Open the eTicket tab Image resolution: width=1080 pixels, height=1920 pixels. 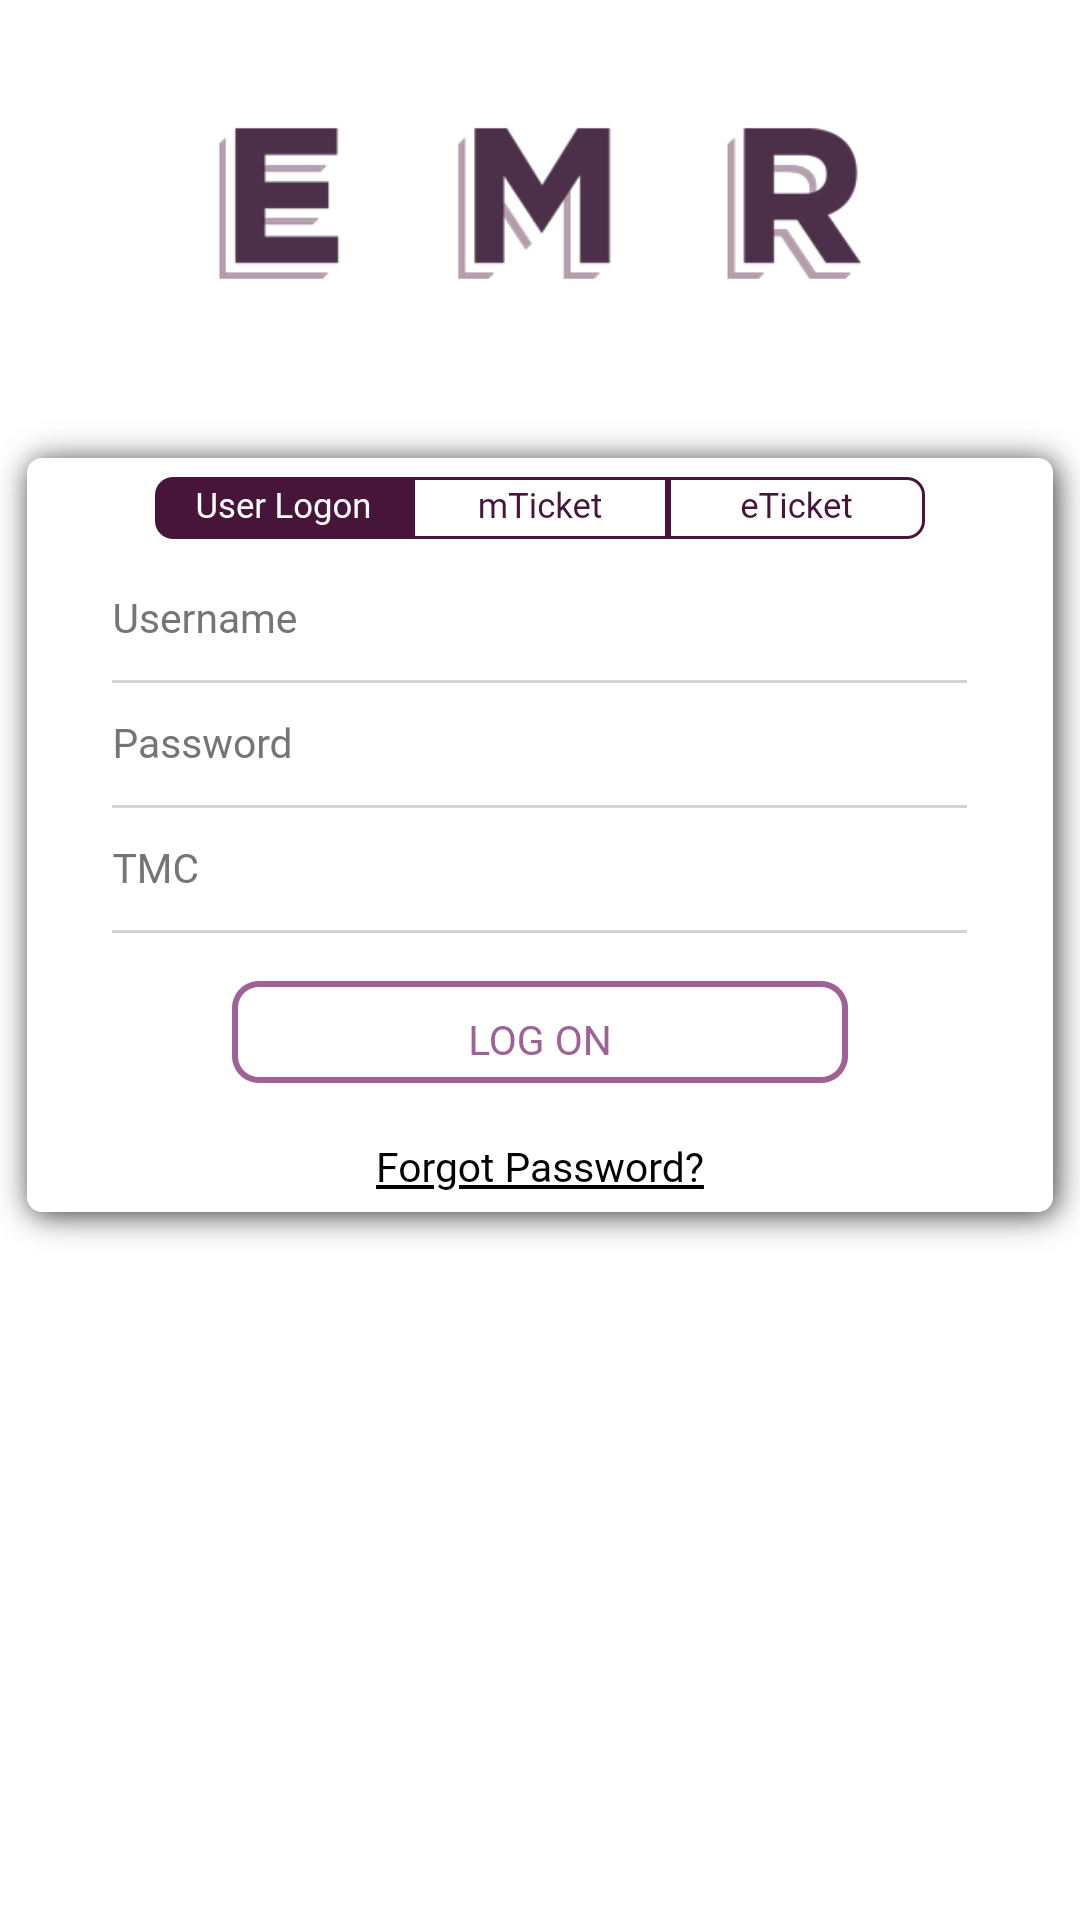796,507
